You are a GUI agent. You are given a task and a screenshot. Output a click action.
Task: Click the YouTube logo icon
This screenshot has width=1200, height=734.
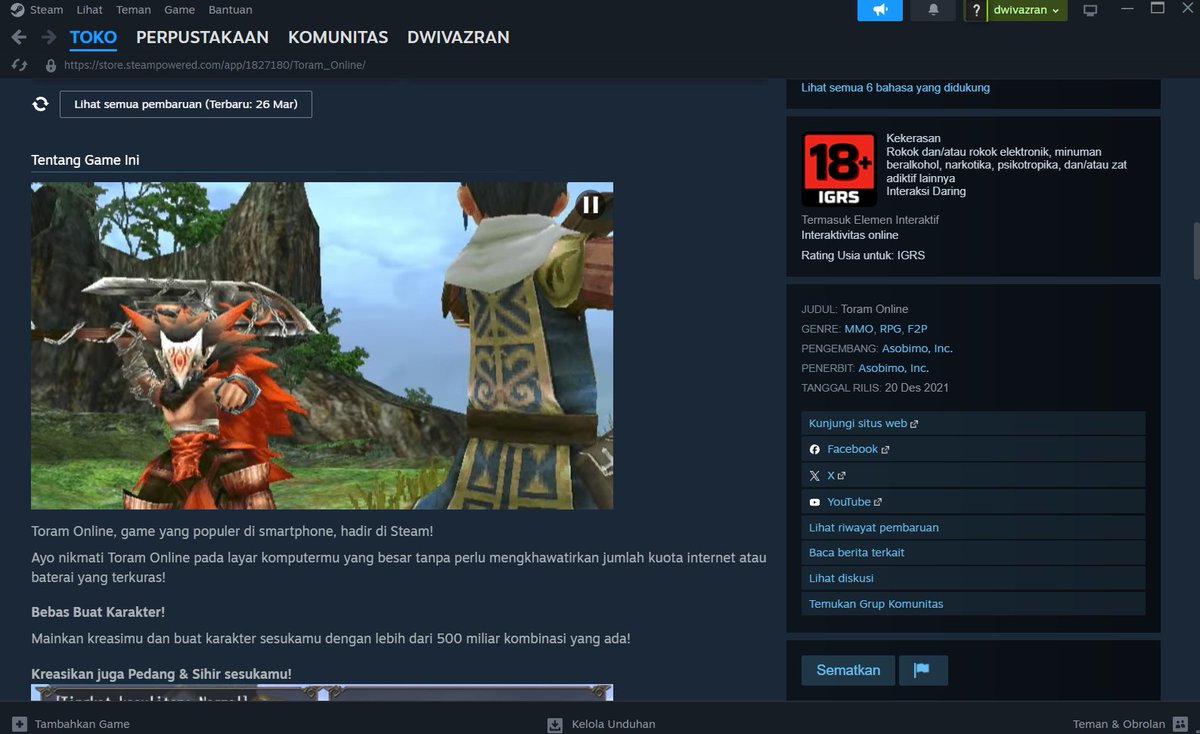(815, 502)
